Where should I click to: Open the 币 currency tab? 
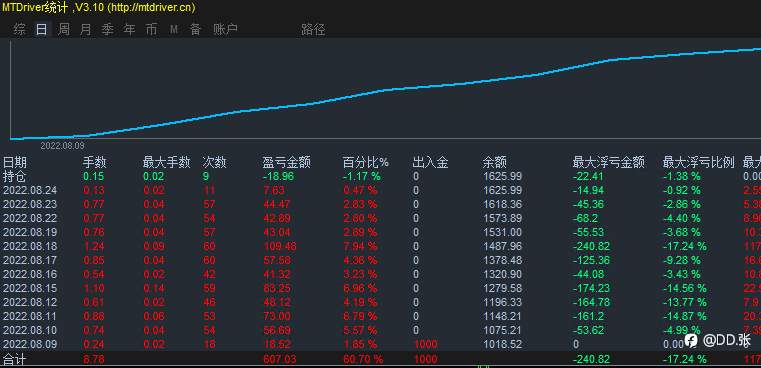point(151,30)
